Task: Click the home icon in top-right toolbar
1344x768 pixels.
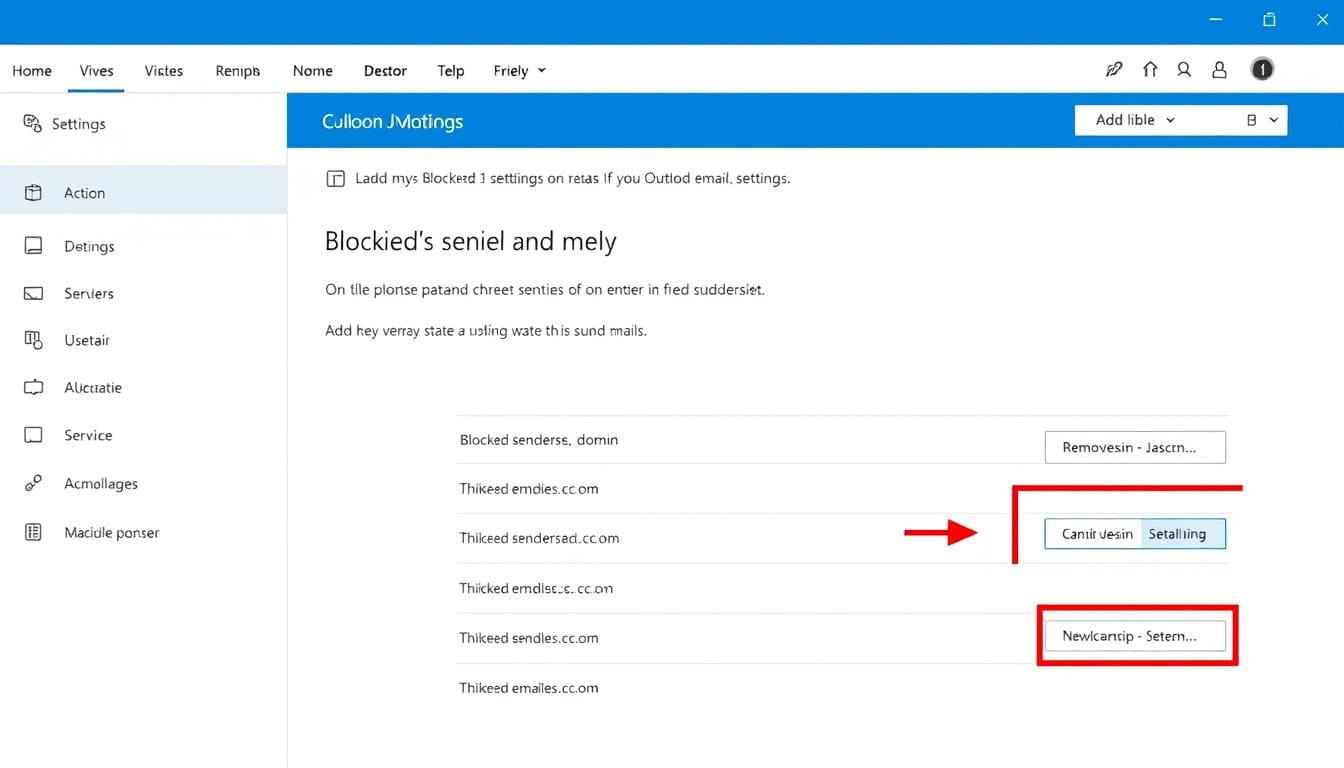Action: click(x=1150, y=70)
